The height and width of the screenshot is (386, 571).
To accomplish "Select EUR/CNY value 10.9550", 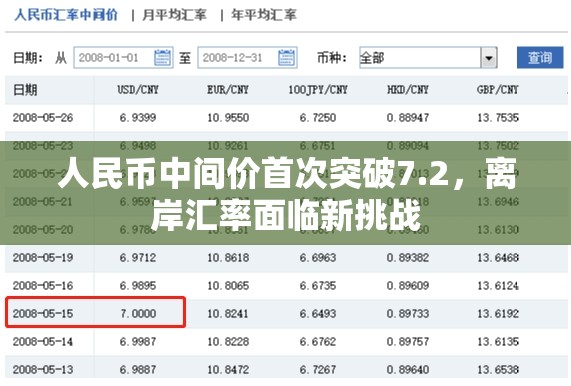I will pos(228,118).
